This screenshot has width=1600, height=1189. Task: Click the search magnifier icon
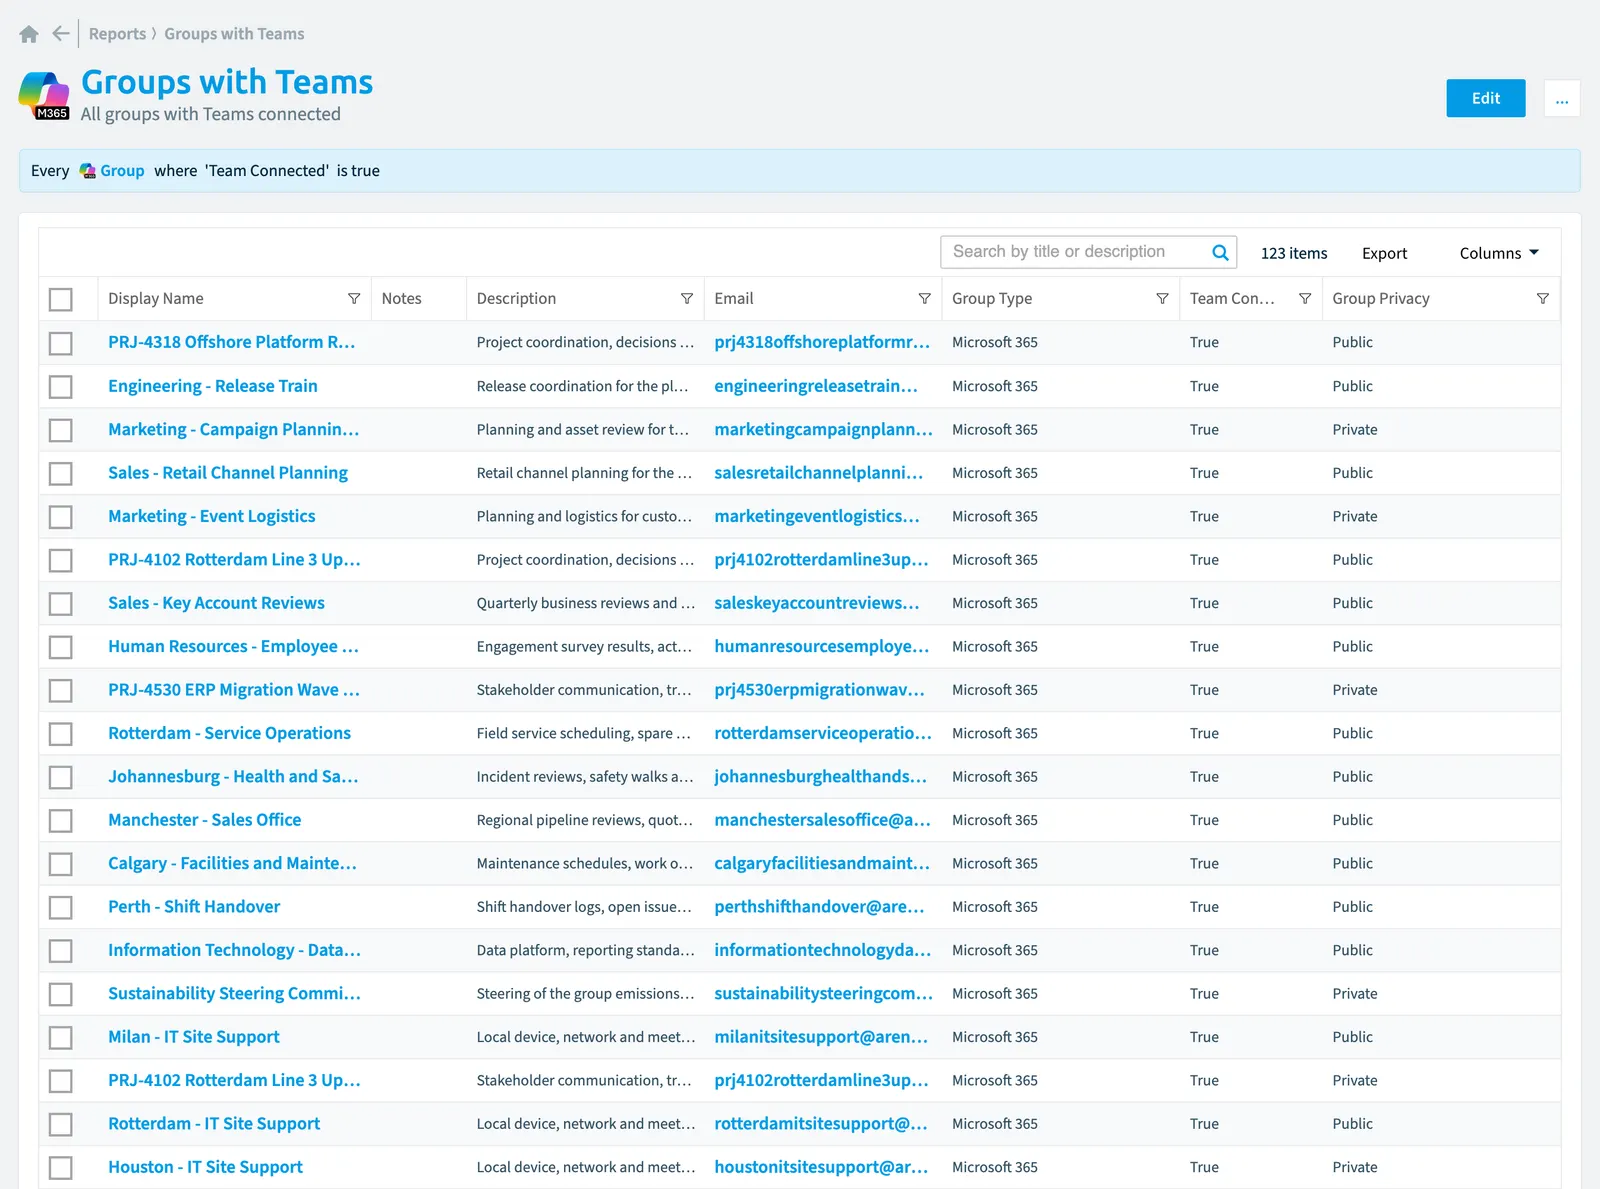1220,252
